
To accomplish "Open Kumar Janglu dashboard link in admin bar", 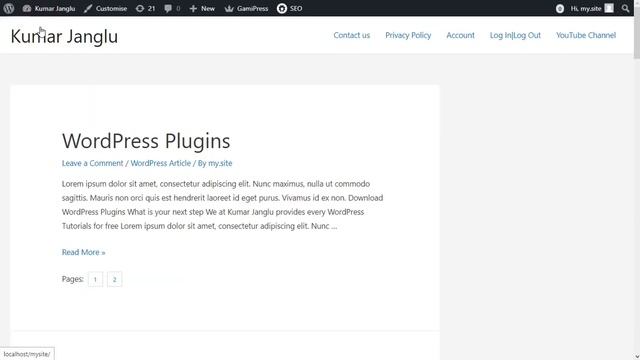I will point(49,8).
